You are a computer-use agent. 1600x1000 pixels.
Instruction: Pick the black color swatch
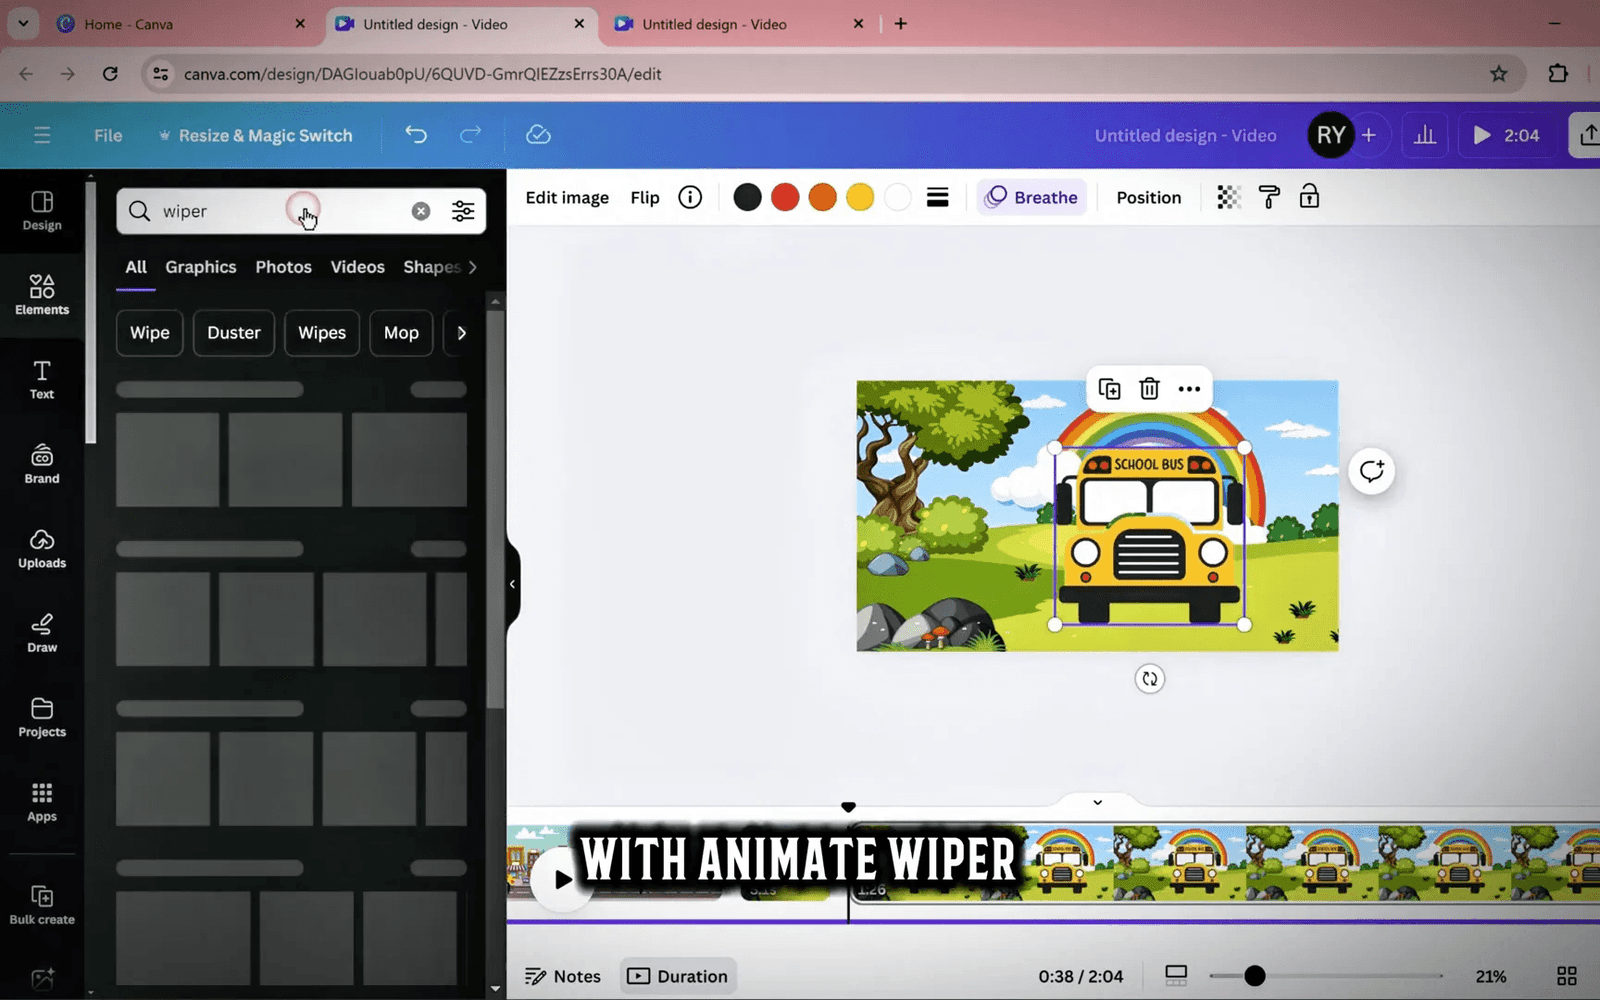point(747,197)
